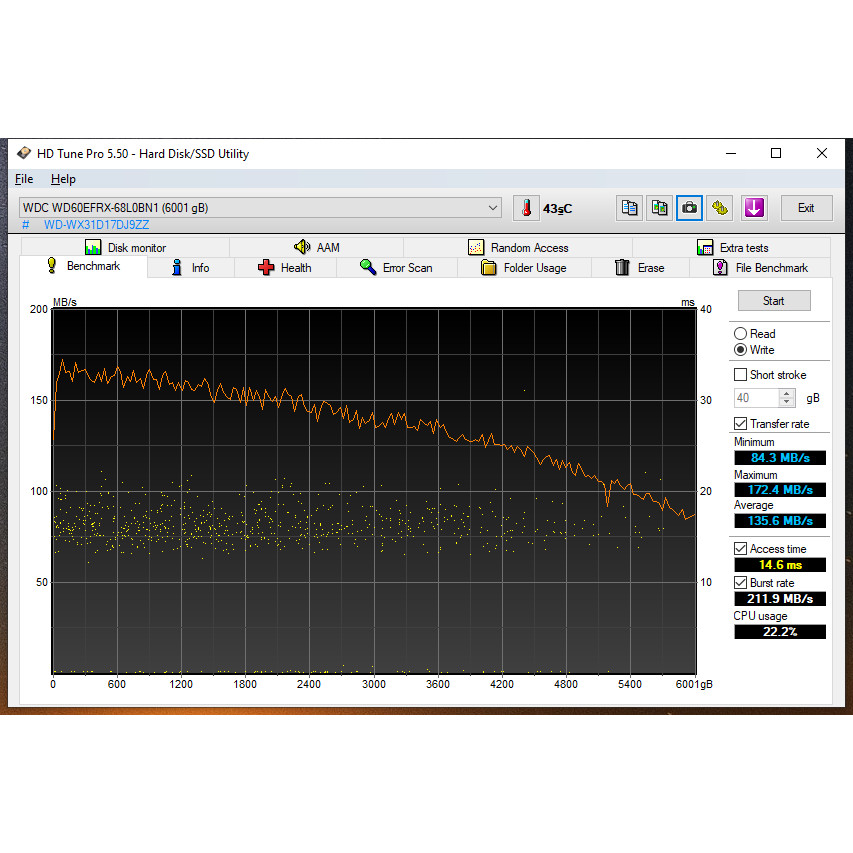Click the thermometer temperature icon
The width and height of the screenshot is (853, 853).
[x=526, y=208]
